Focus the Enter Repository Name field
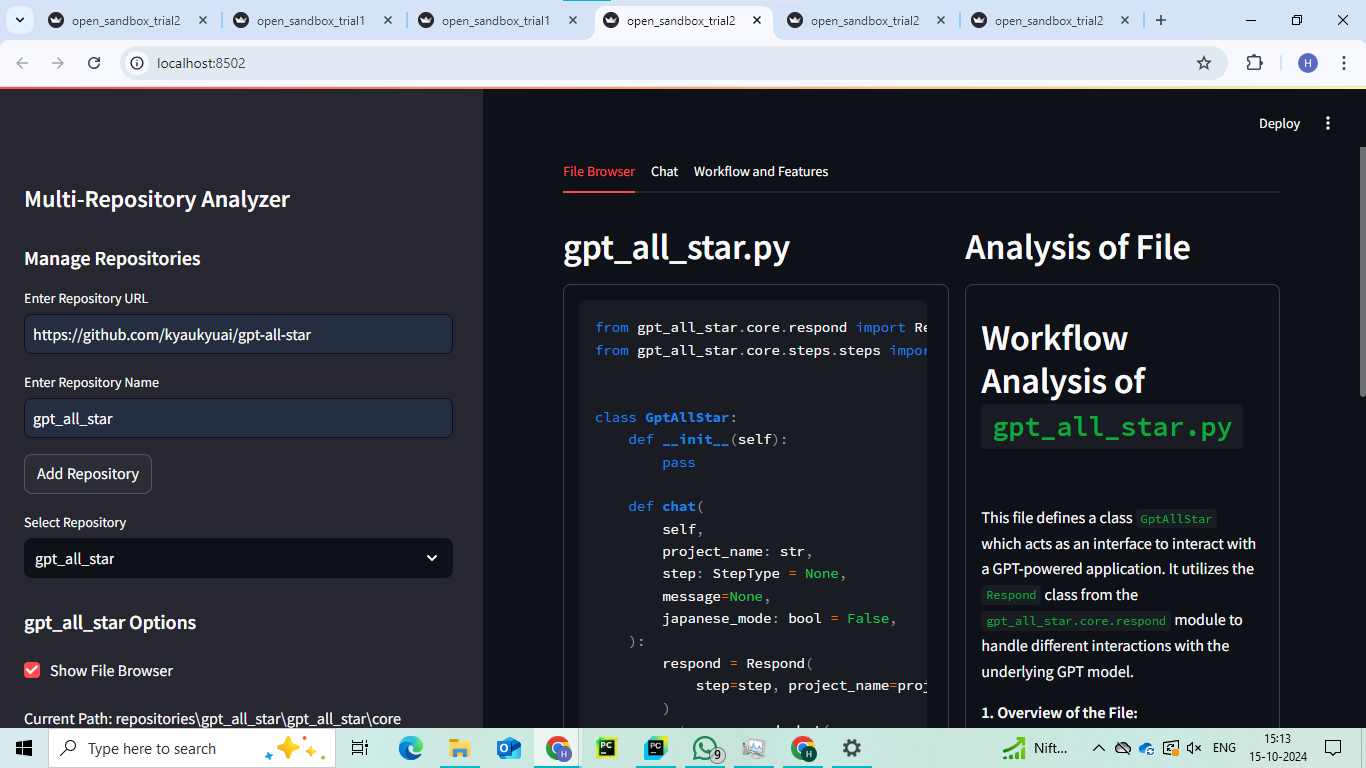The width and height of the screenshot is (1366, 768). click(x=238, y=418)
